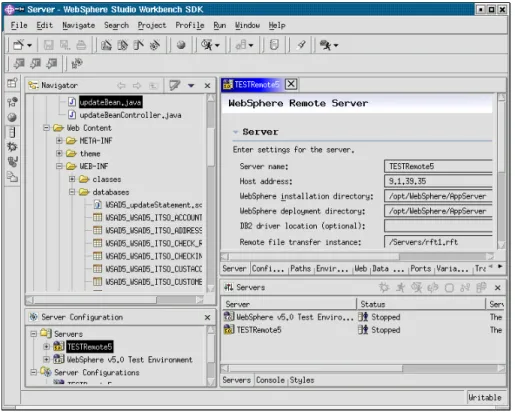Click the Debug running-man toolbar icon

[x=207, y=45]
